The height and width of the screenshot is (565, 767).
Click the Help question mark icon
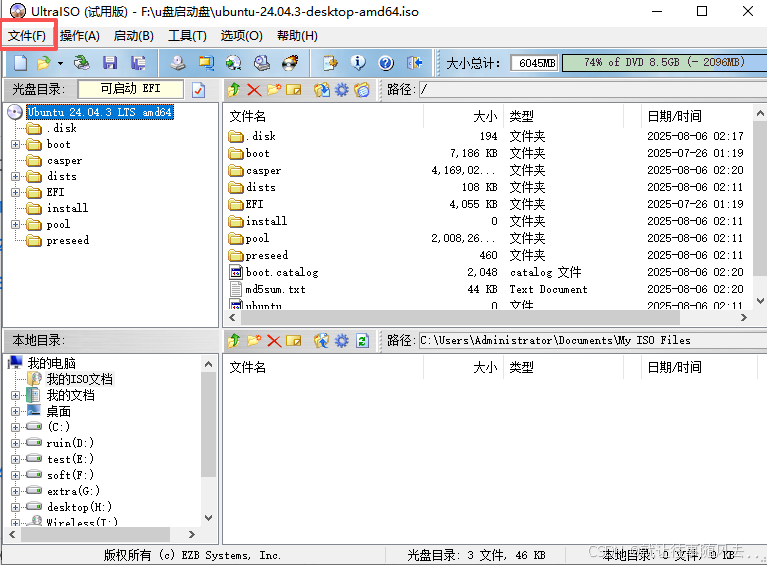386,63
